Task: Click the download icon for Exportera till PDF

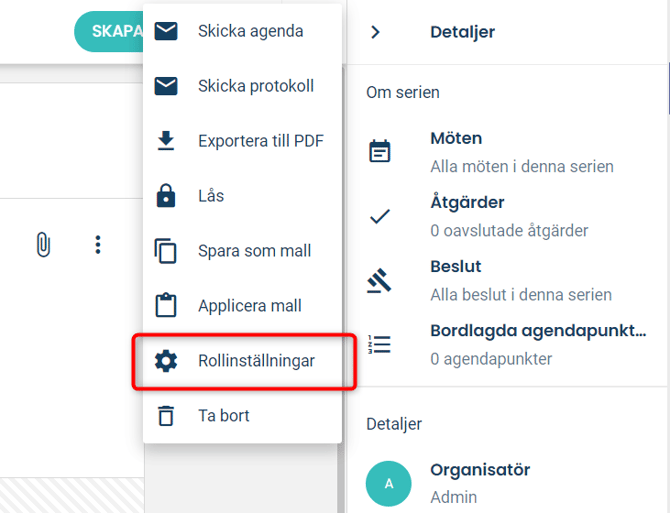Action: click(x=166, y=141)
